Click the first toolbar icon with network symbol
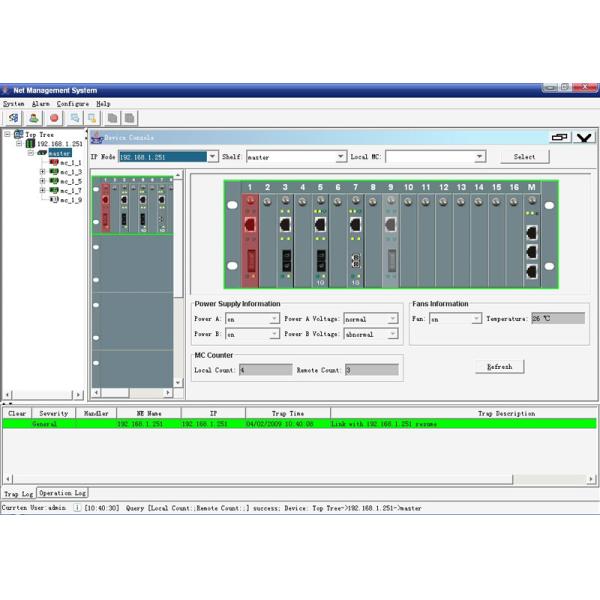 tap(13, 118)
